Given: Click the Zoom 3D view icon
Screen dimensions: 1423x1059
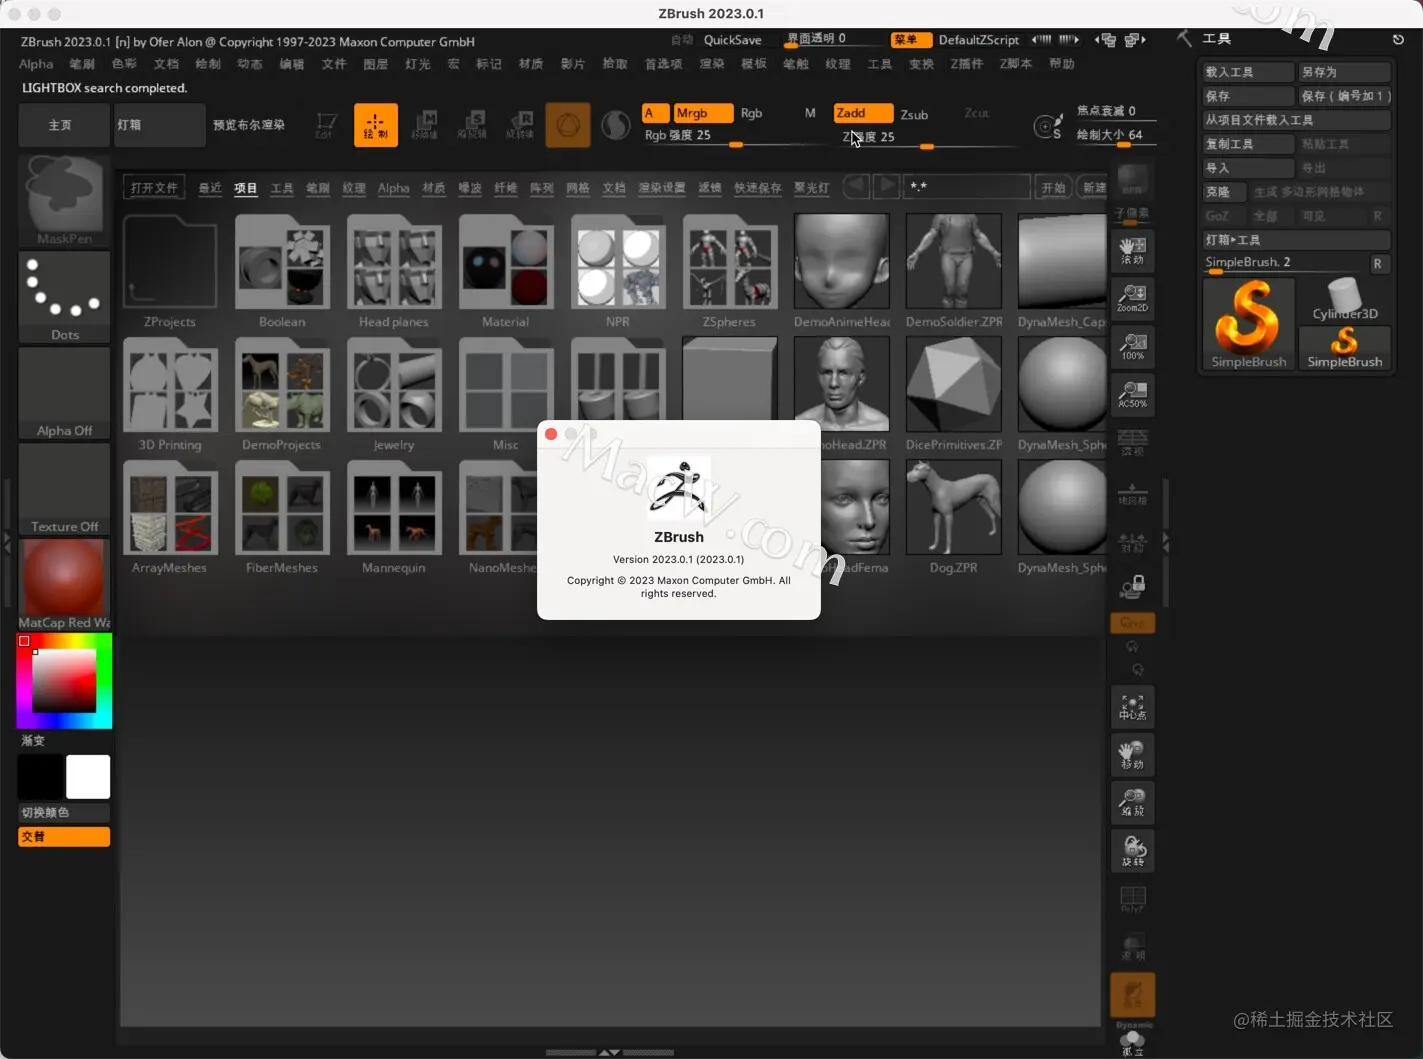Looking at the screenshot, I should pos(1132,803).
